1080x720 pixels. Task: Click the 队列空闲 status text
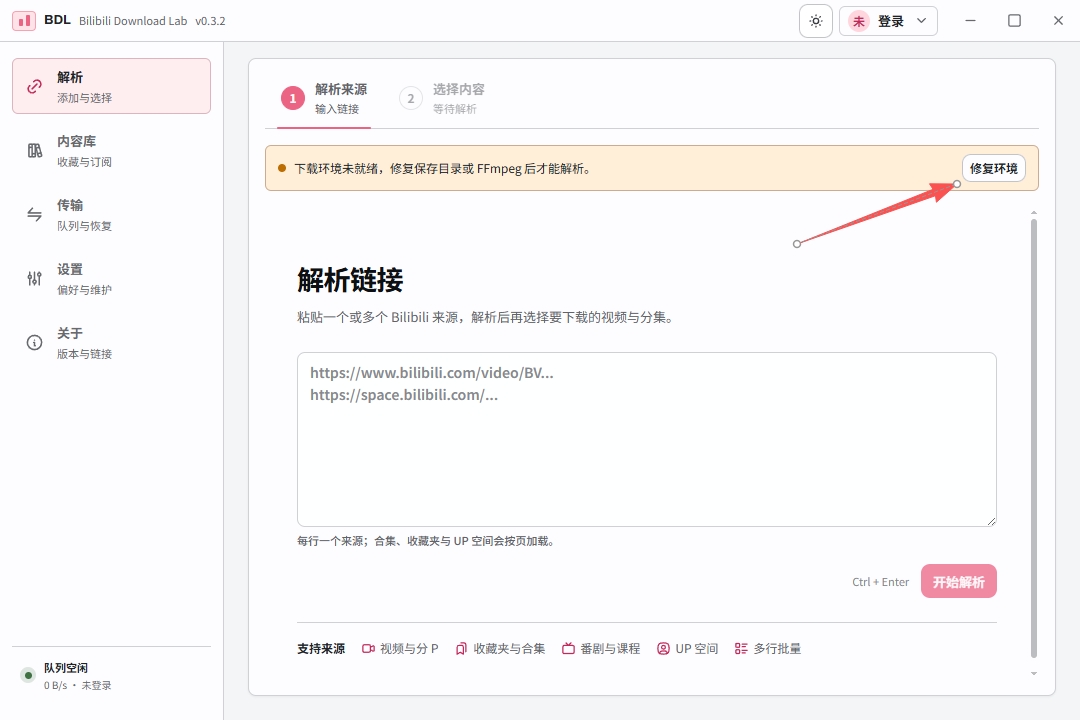click(66, 668)
